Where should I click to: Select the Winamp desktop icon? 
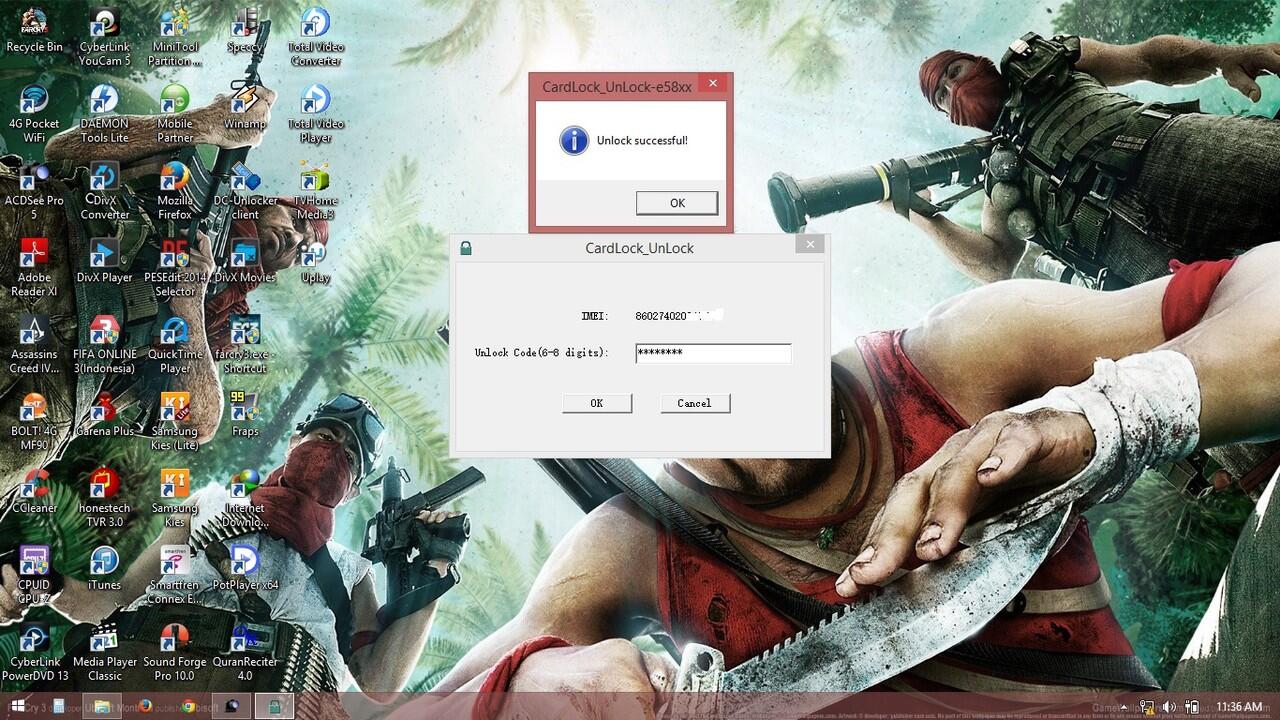click(x=245, y=108)
